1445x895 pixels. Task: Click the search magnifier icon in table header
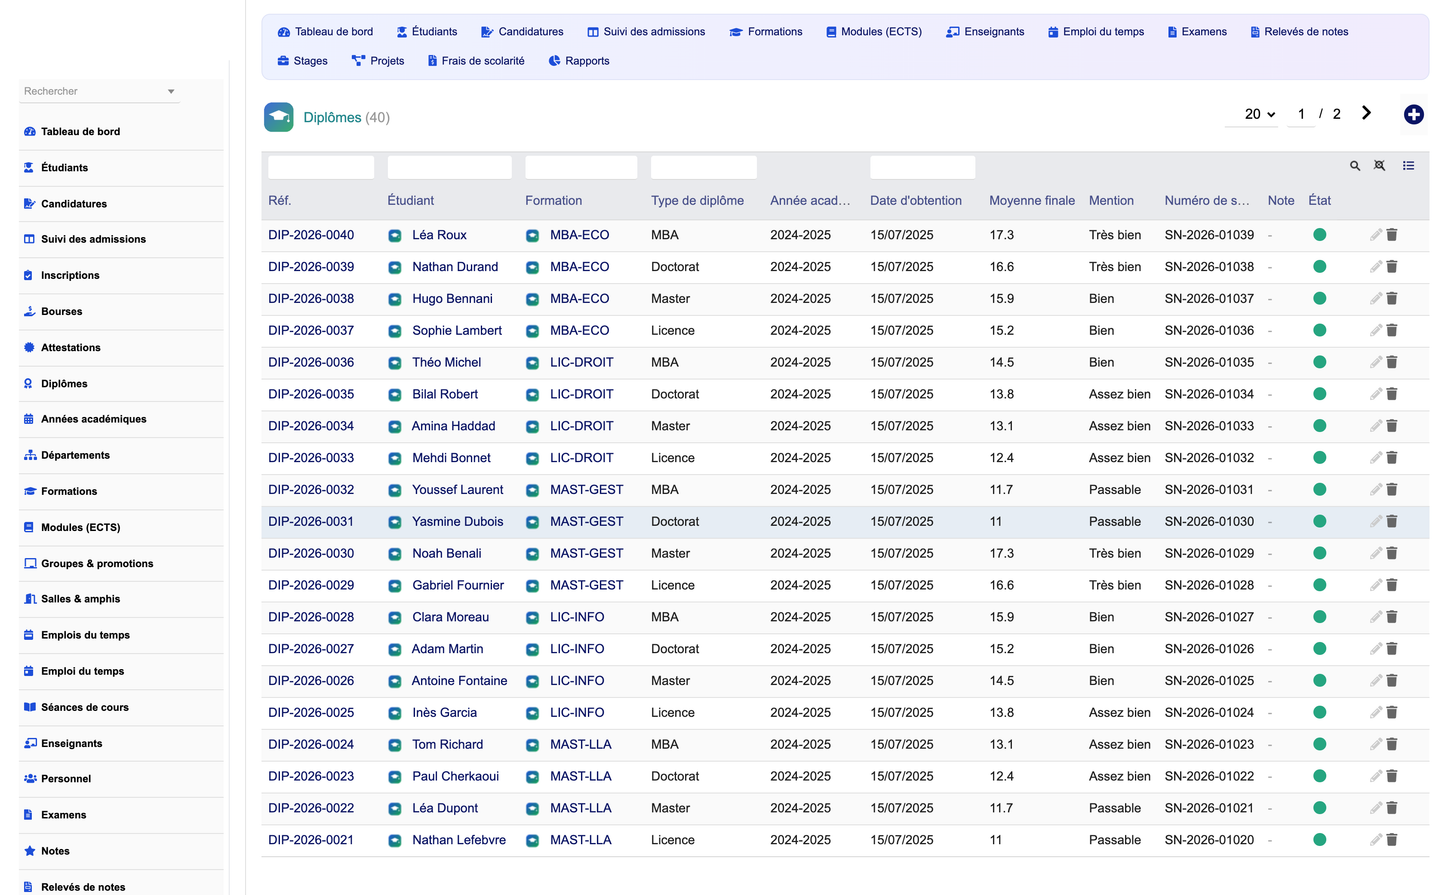click(1355, 166)
